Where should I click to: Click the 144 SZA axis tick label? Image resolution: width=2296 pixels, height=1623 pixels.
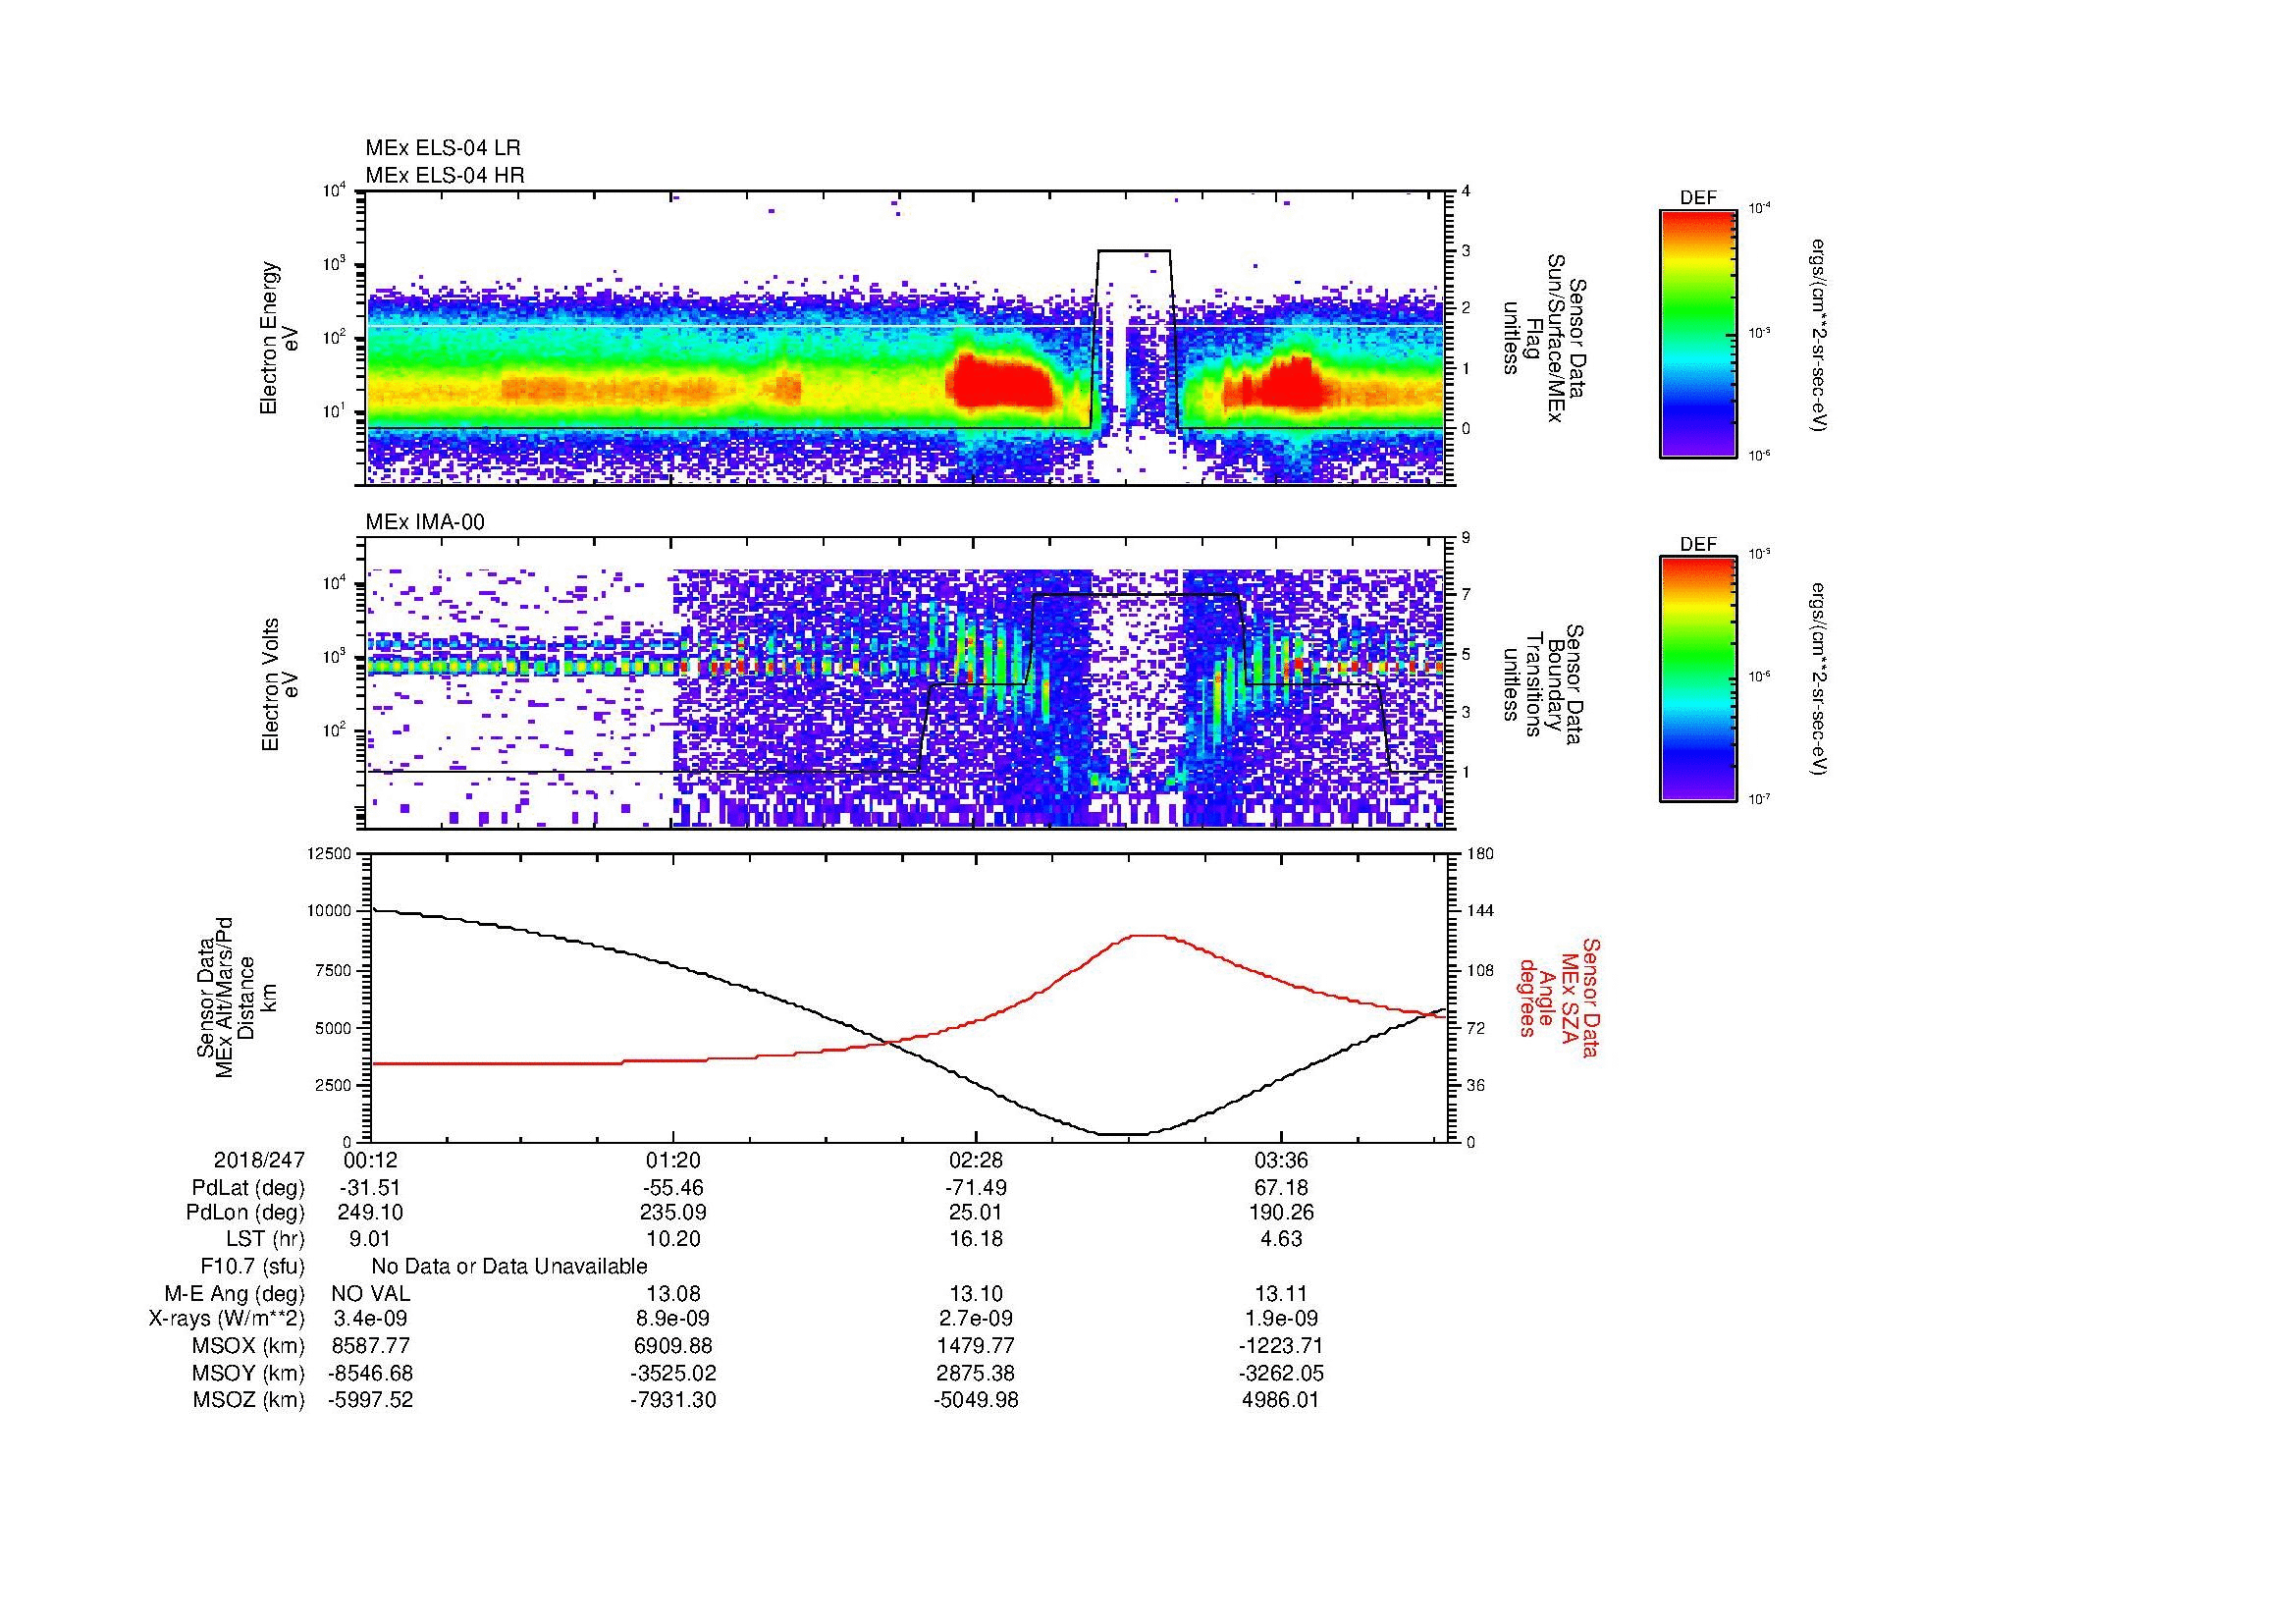coord(1480,911)
